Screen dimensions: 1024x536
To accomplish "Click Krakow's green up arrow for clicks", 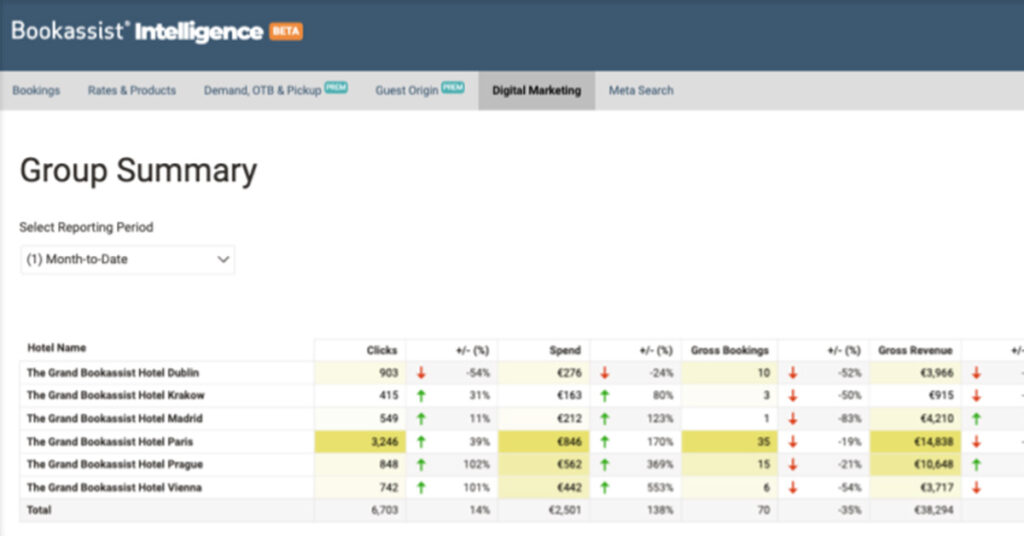I will click(x=421, y=396).
